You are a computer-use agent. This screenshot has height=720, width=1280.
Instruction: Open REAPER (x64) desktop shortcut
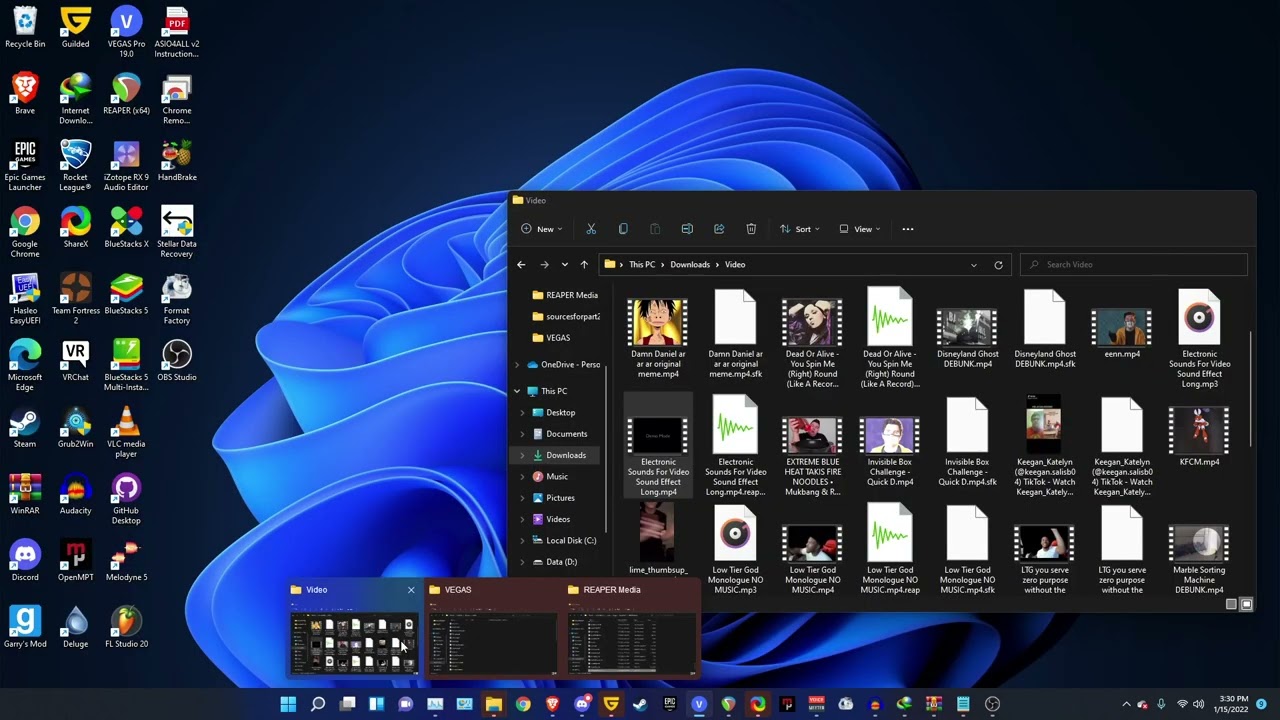point(126,95)
